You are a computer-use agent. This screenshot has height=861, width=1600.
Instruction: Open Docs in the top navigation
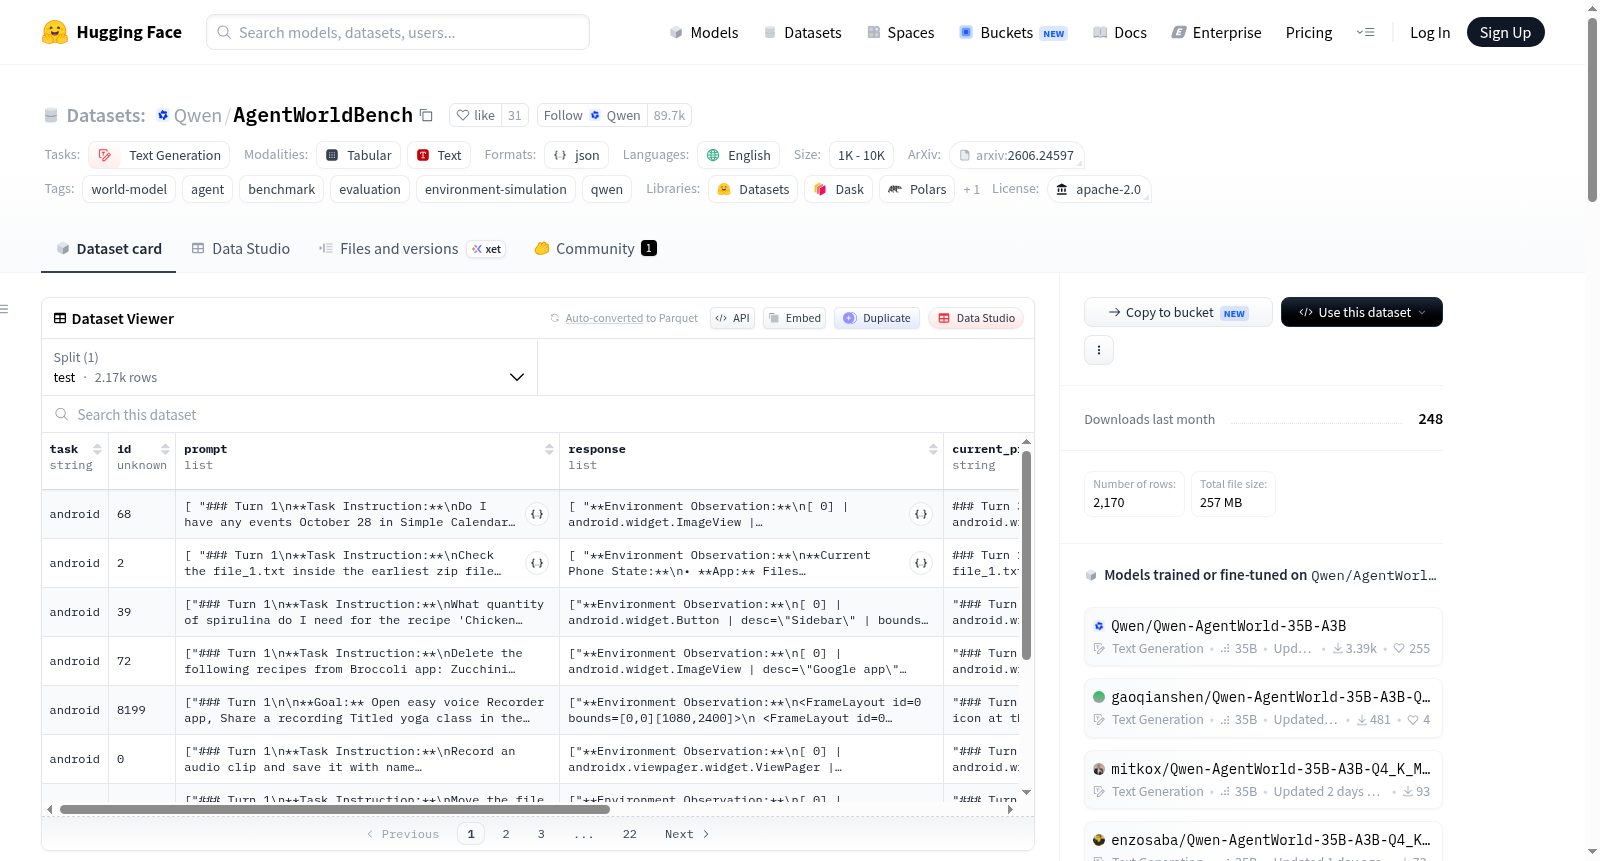pyautogui.click(x=1120, y=33)
